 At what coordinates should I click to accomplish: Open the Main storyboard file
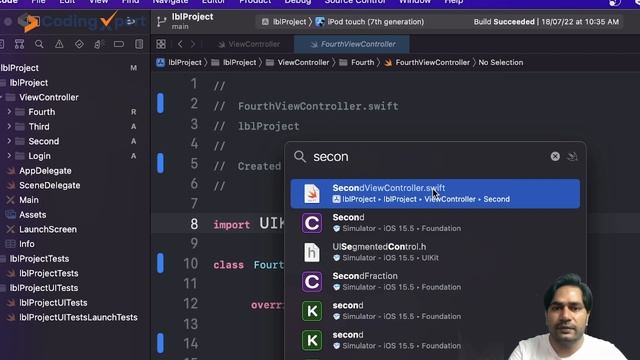(29, 200)
